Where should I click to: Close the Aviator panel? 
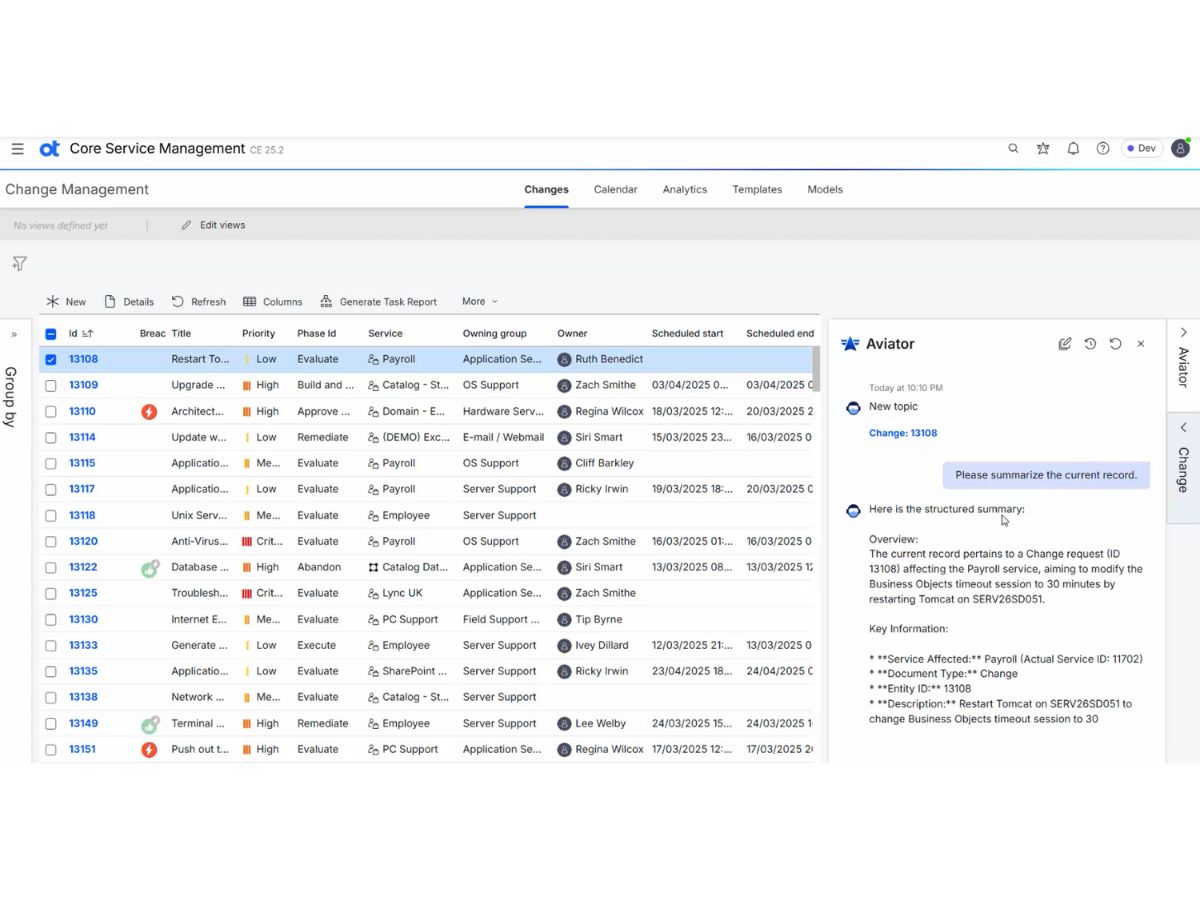[1141, 344]
